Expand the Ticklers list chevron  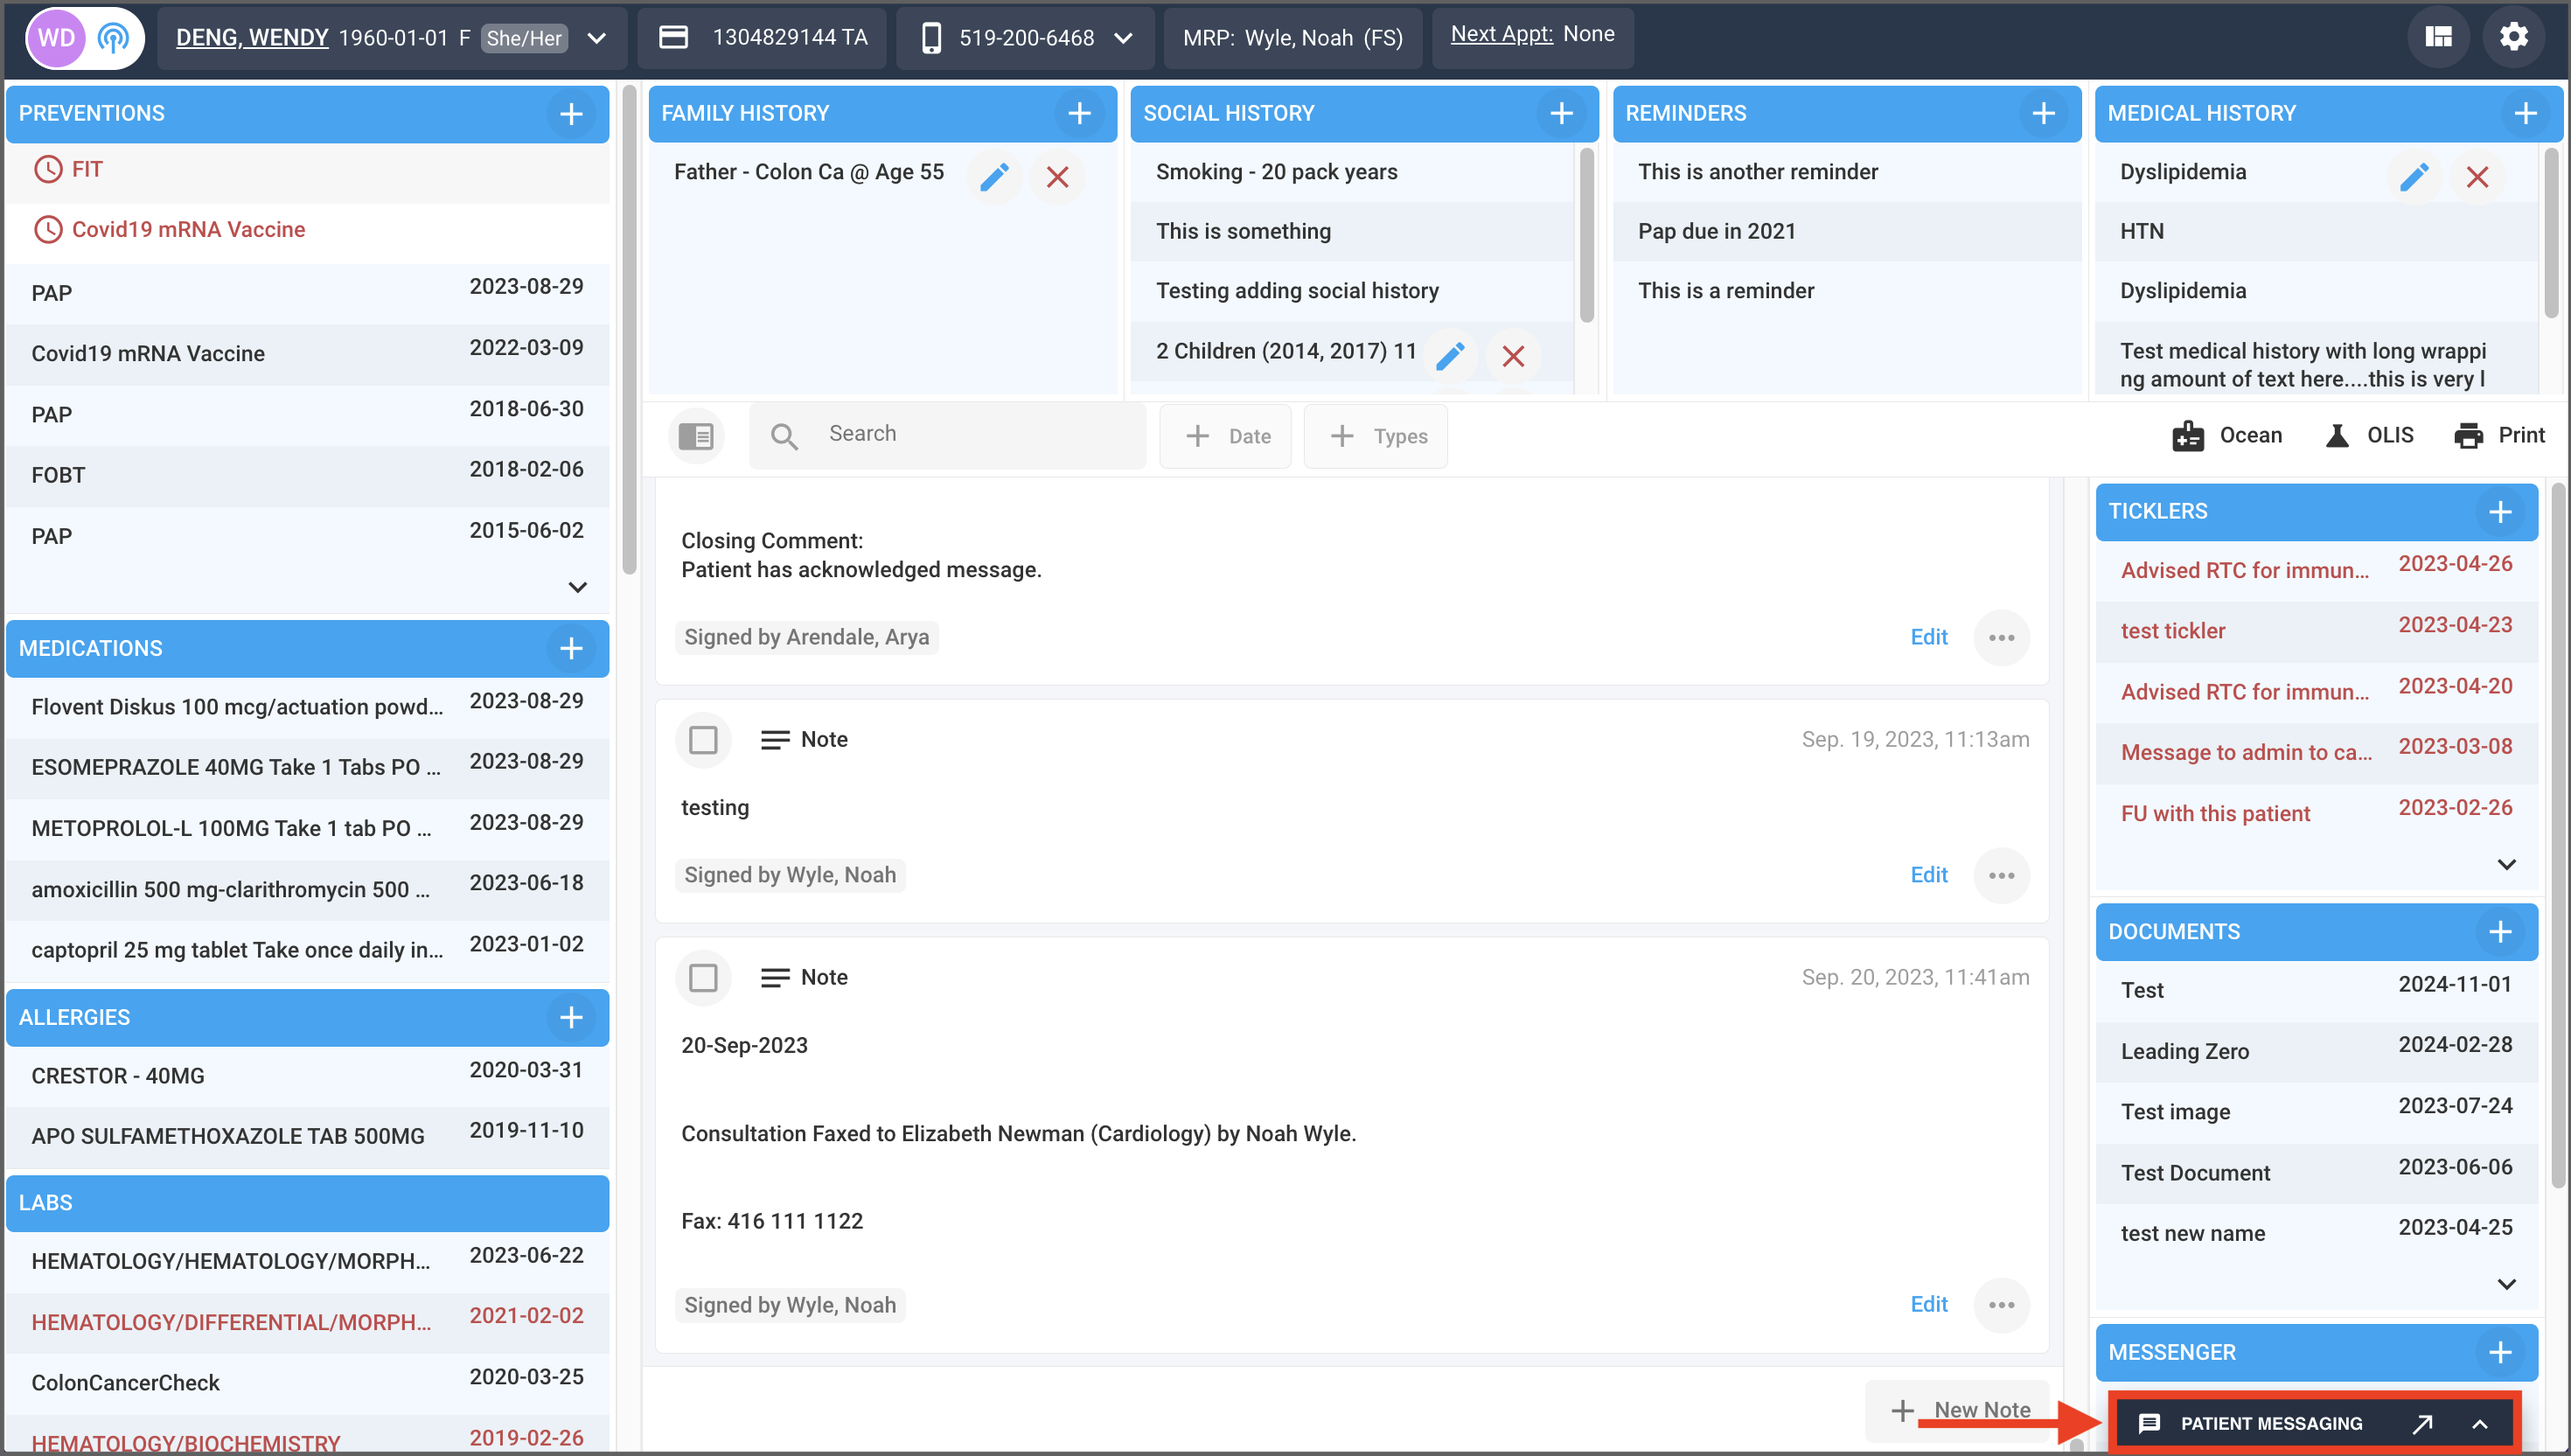2506,864
